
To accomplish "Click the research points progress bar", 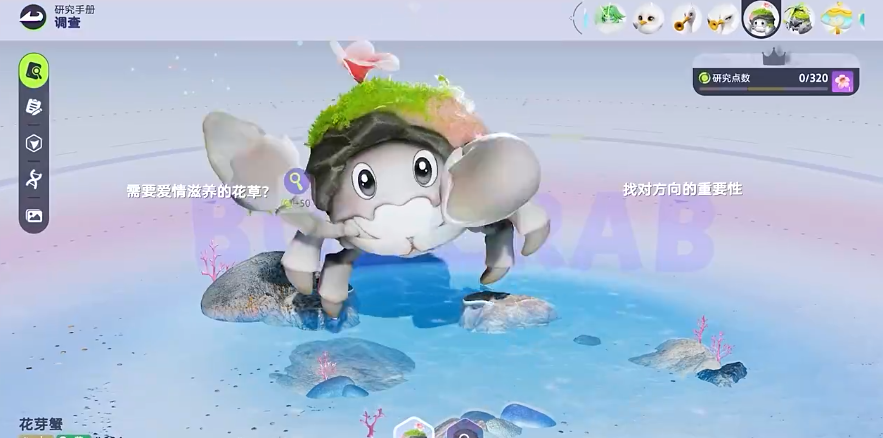I will tap(763, 88).
